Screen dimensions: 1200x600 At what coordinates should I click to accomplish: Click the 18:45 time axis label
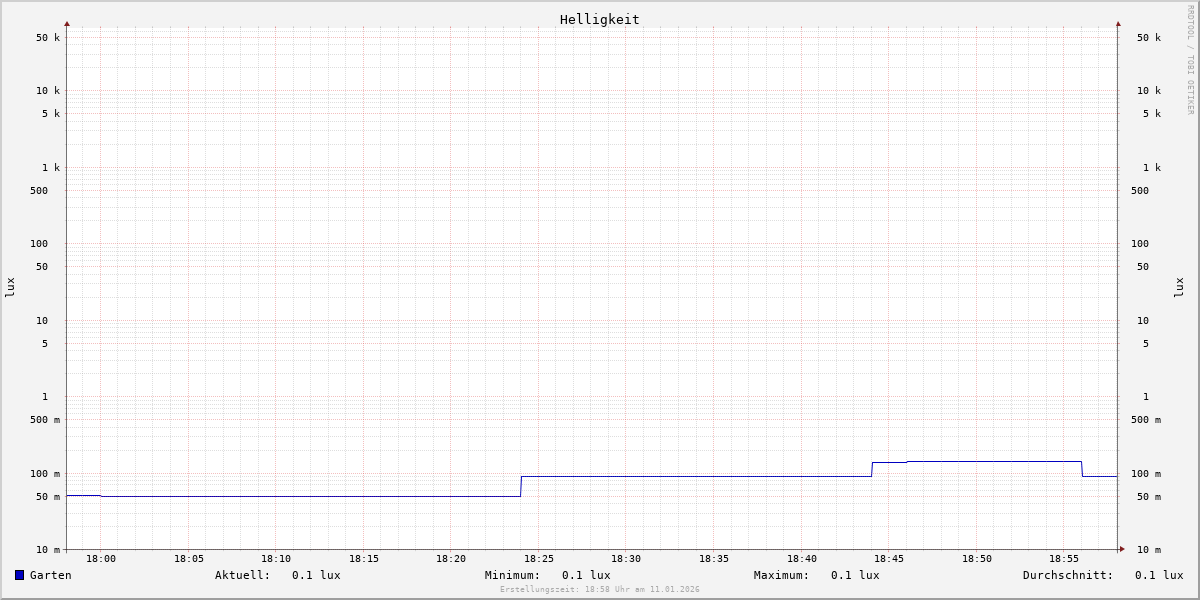(889, 559)
